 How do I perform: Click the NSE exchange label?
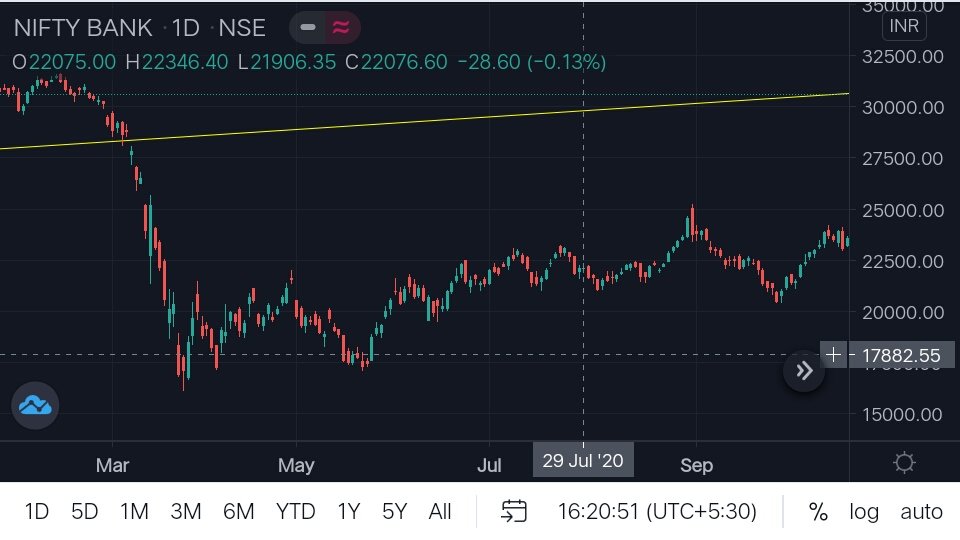click(x=242, y=28)
